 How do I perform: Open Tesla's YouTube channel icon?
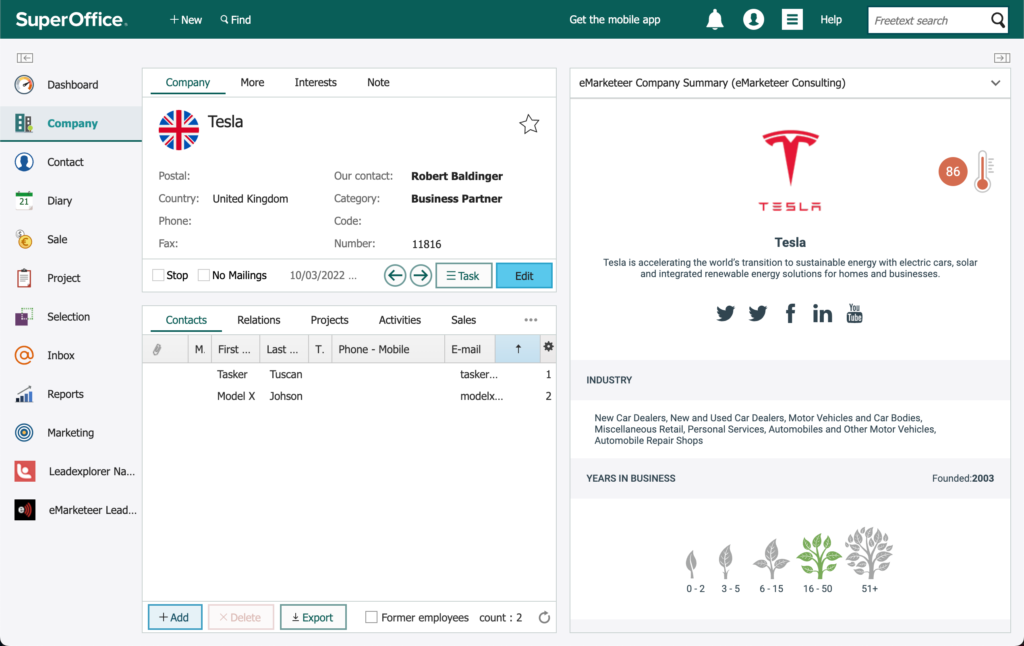point(854,314)
